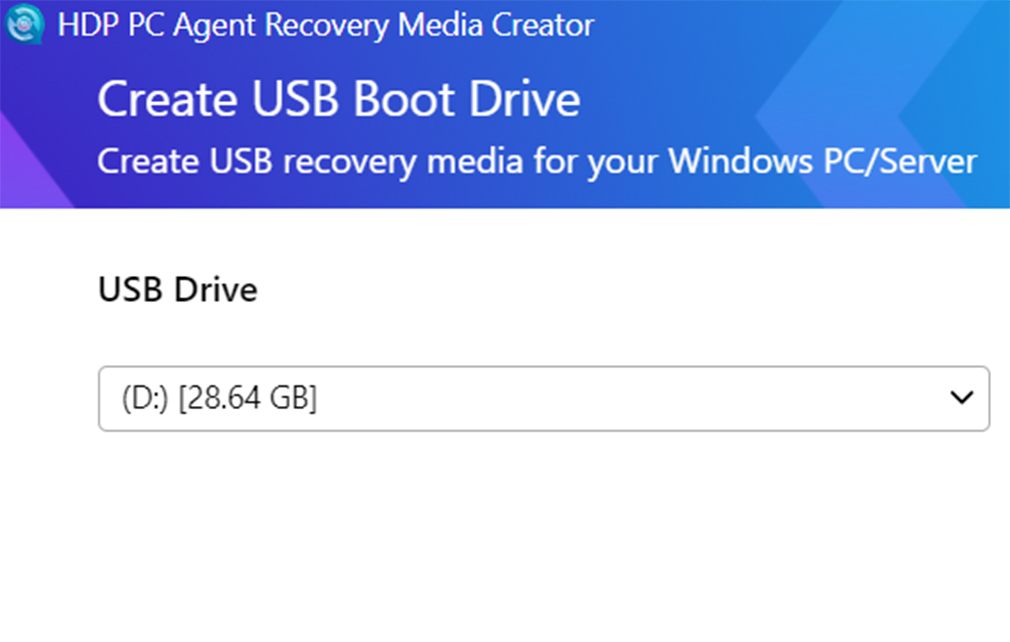Click the "USB Drive" field label
The image size is (1010, 642).
point(177,290)
